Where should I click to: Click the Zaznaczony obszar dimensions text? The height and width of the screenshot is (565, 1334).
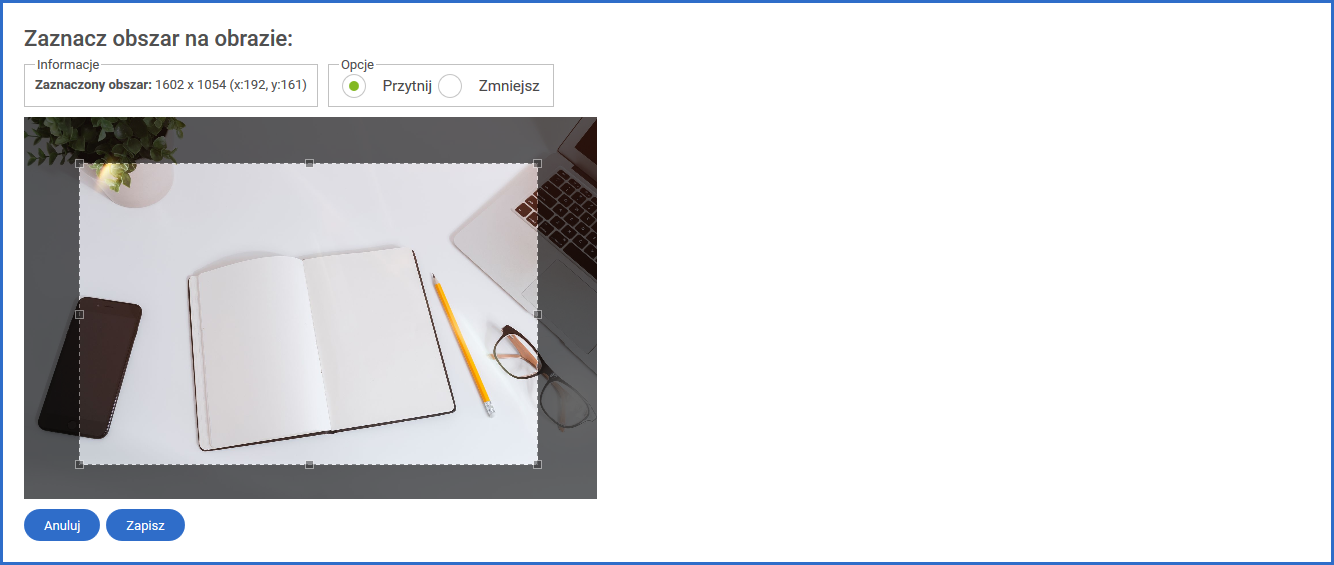pyautogui.click(x=170, y=85)
